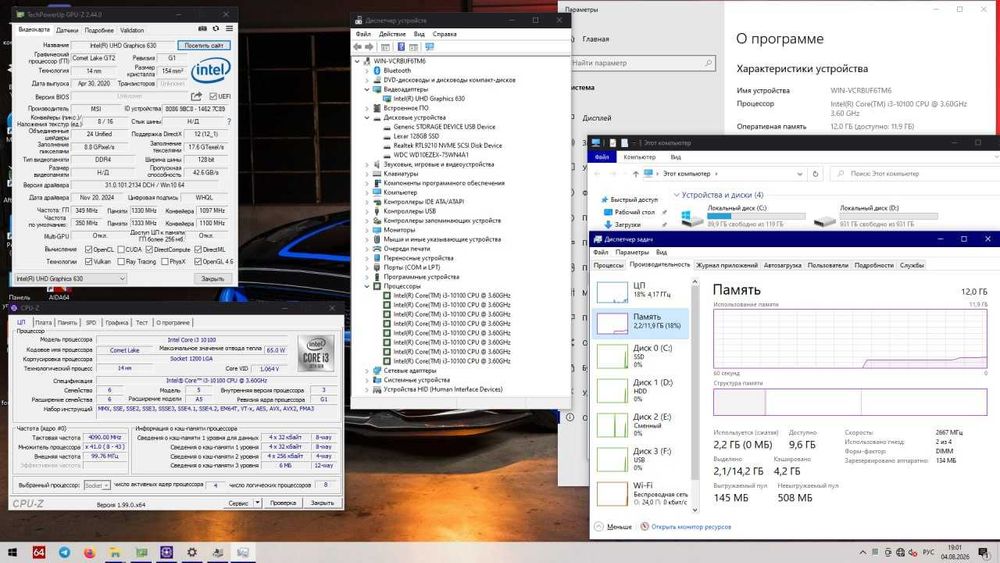Click the Settings gear icon in the taskbar
Screen dimensions: 1000x563
point(192,552)
